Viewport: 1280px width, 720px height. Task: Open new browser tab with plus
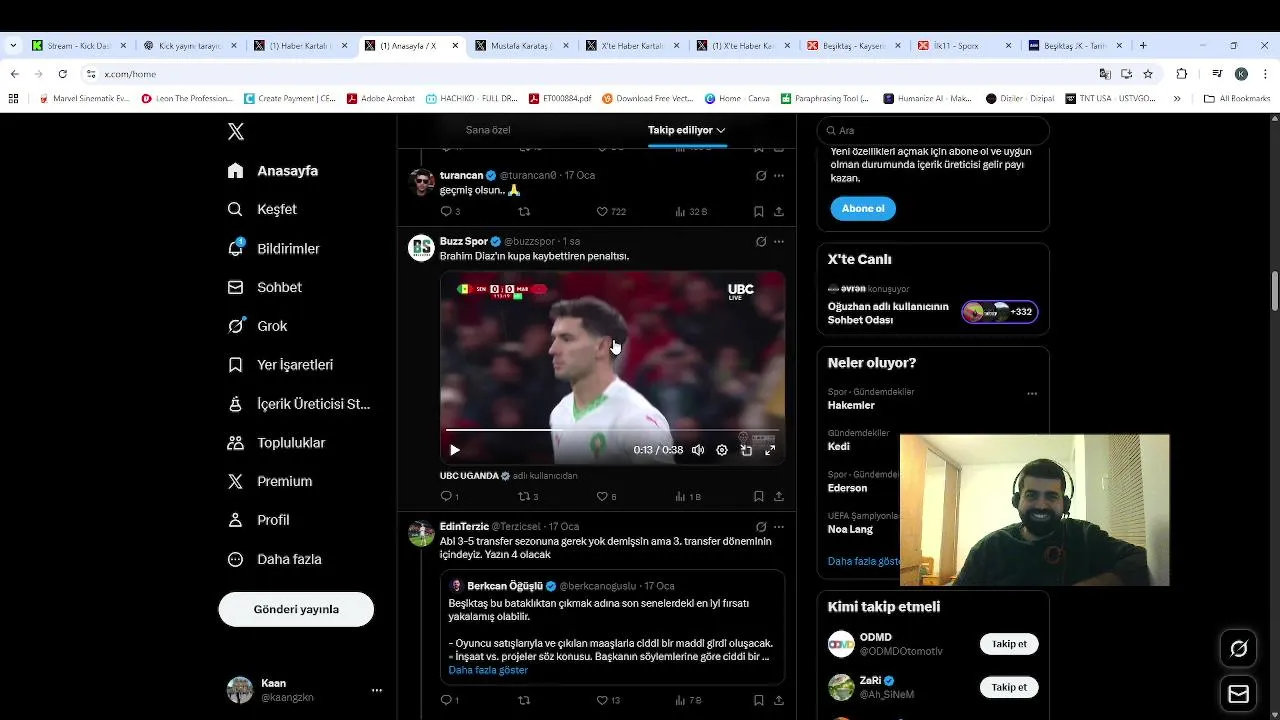pos(1143,45)
